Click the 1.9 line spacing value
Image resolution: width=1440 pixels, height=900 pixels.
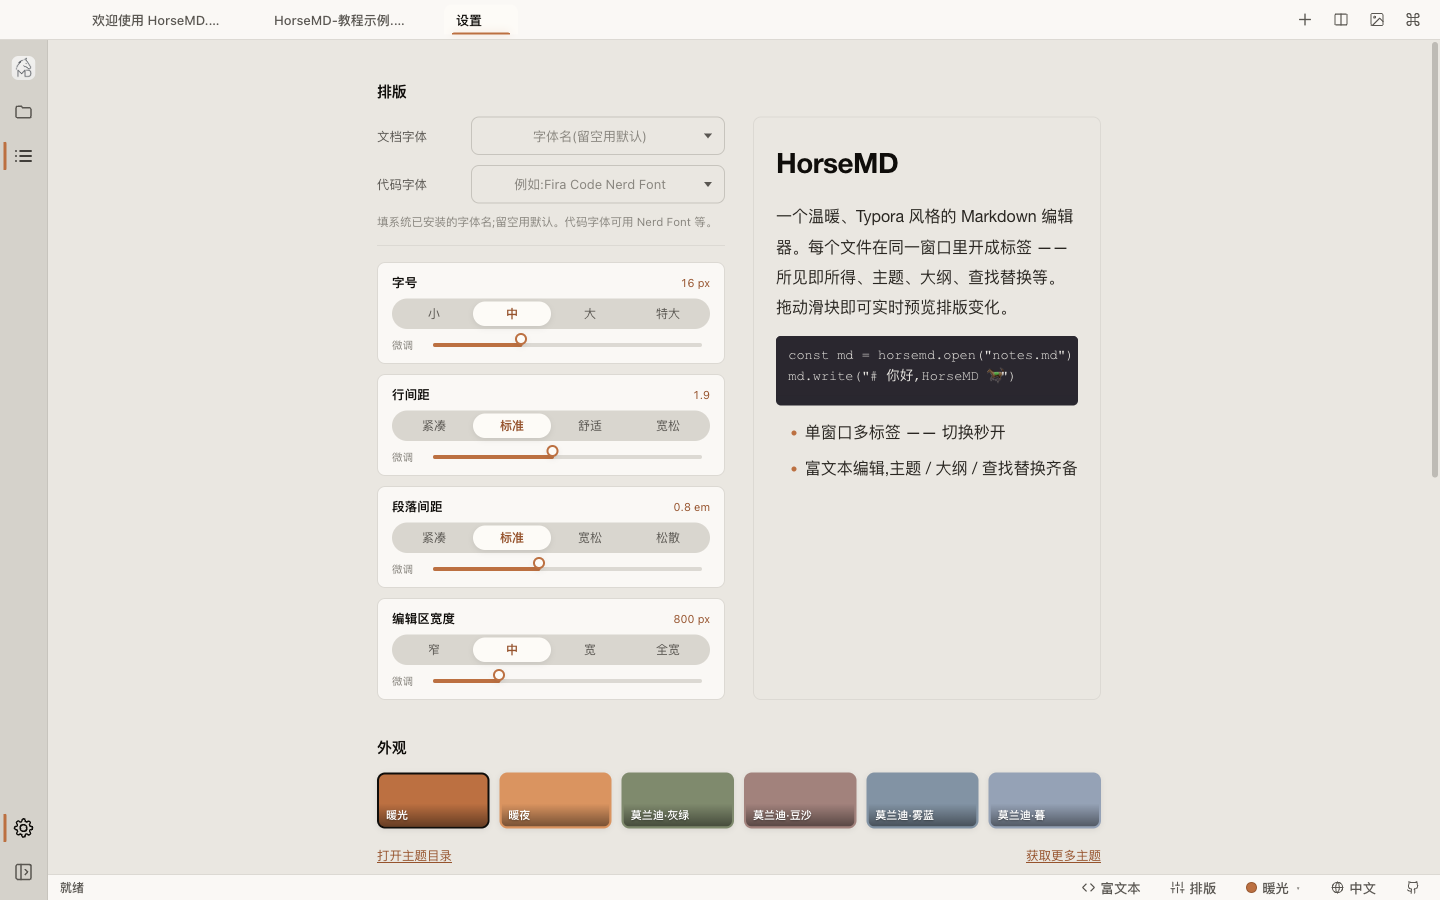[x=701, y=395]
